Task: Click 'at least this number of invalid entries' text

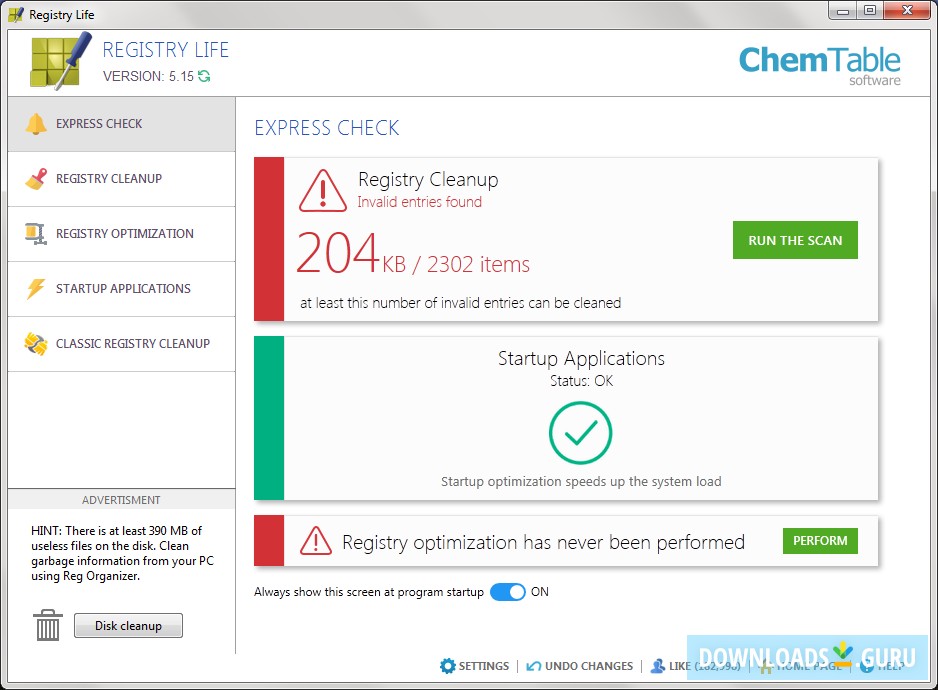Action: pos(461,303)
